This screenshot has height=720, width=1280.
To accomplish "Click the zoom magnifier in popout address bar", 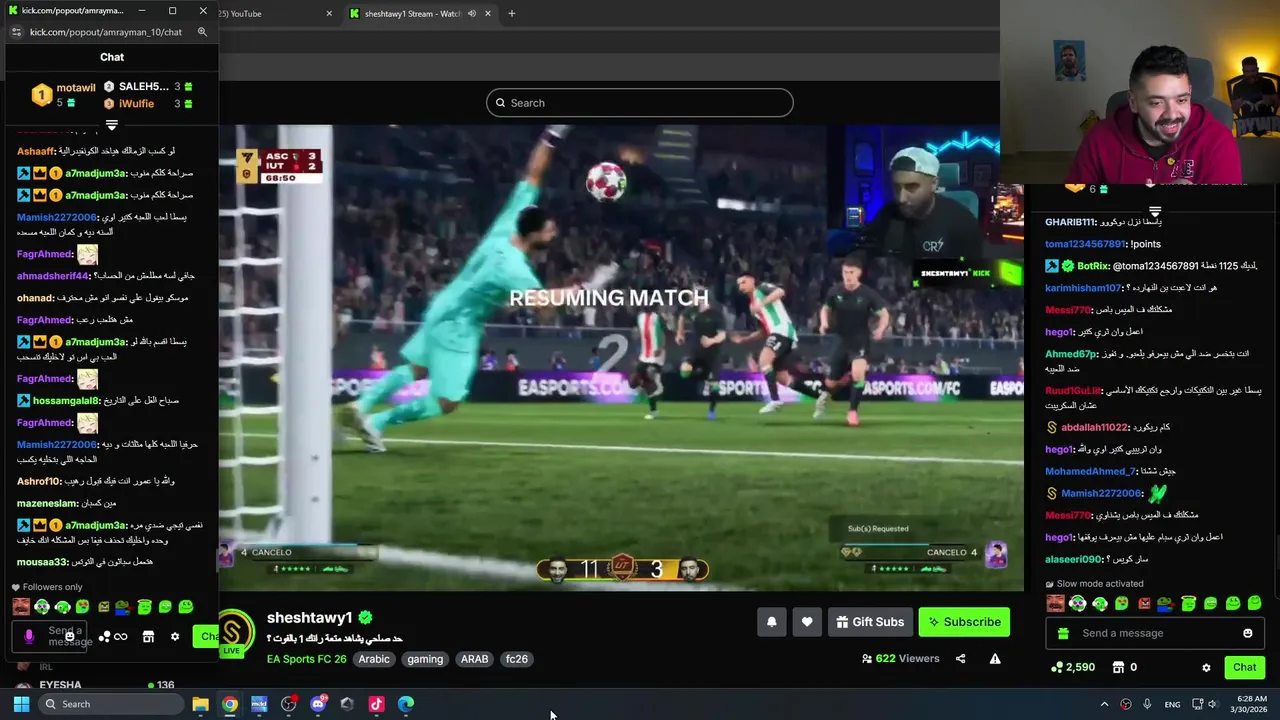I will pyautogui.click(x=202, y=32).
